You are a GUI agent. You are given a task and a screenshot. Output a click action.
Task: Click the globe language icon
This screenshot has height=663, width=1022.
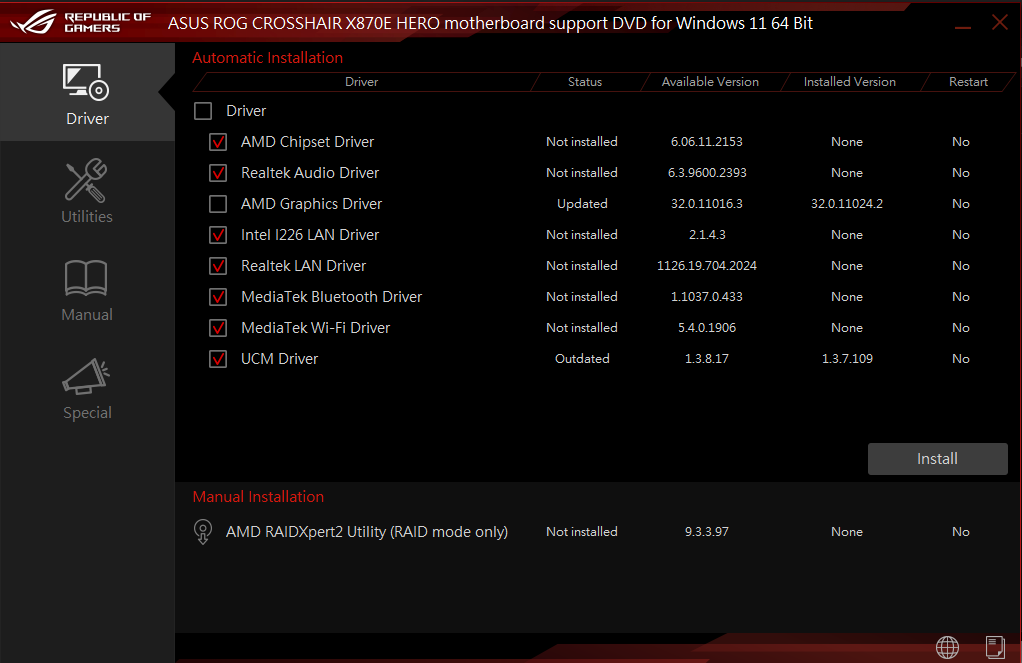click(x=947, y=647)
